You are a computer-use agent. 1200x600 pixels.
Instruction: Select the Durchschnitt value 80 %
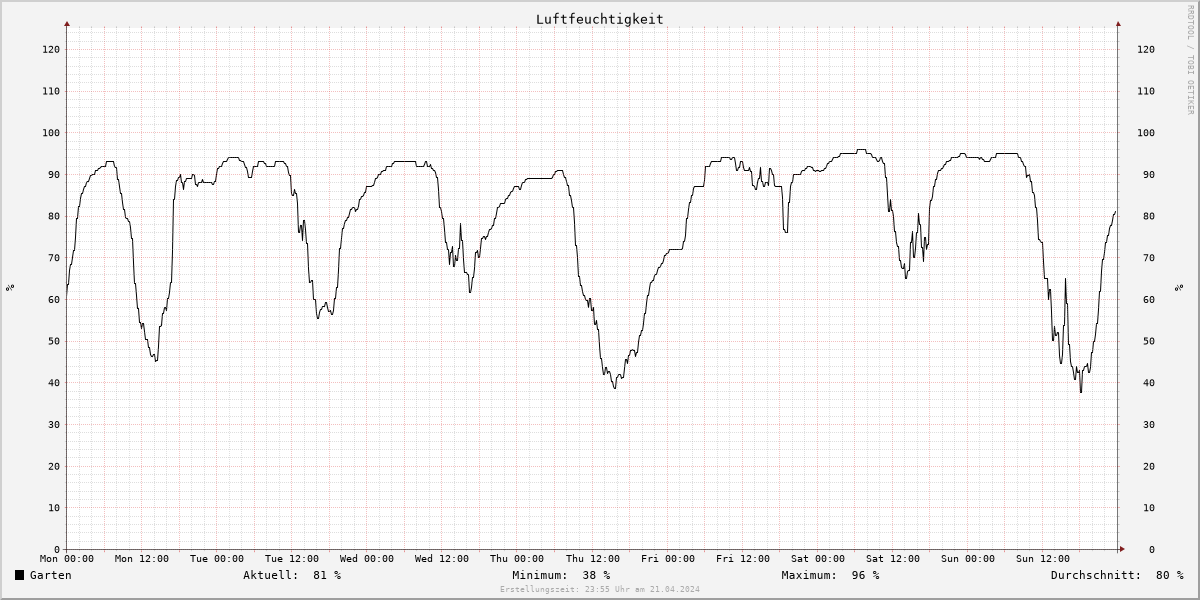pos(1169,575)
